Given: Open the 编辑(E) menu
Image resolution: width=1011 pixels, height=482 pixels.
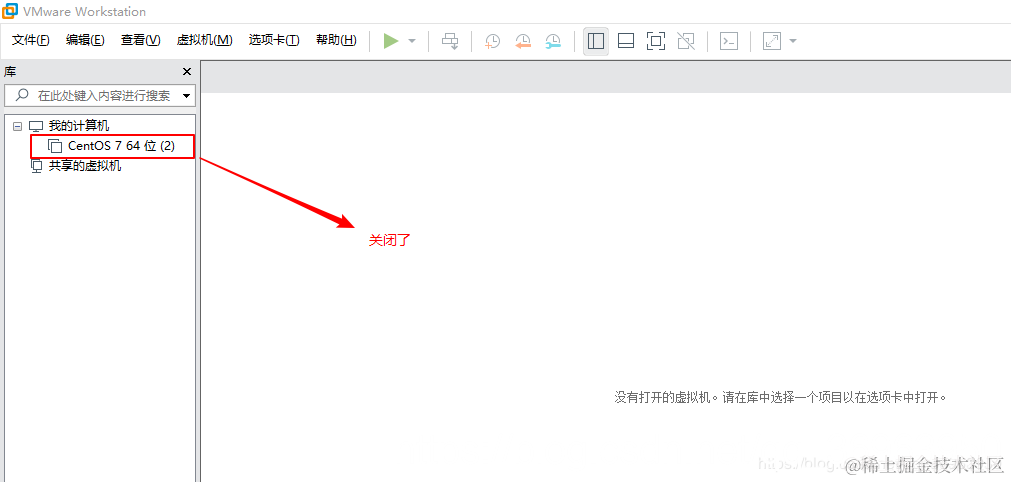Looking at the screenshot, I should click(85, 41).
